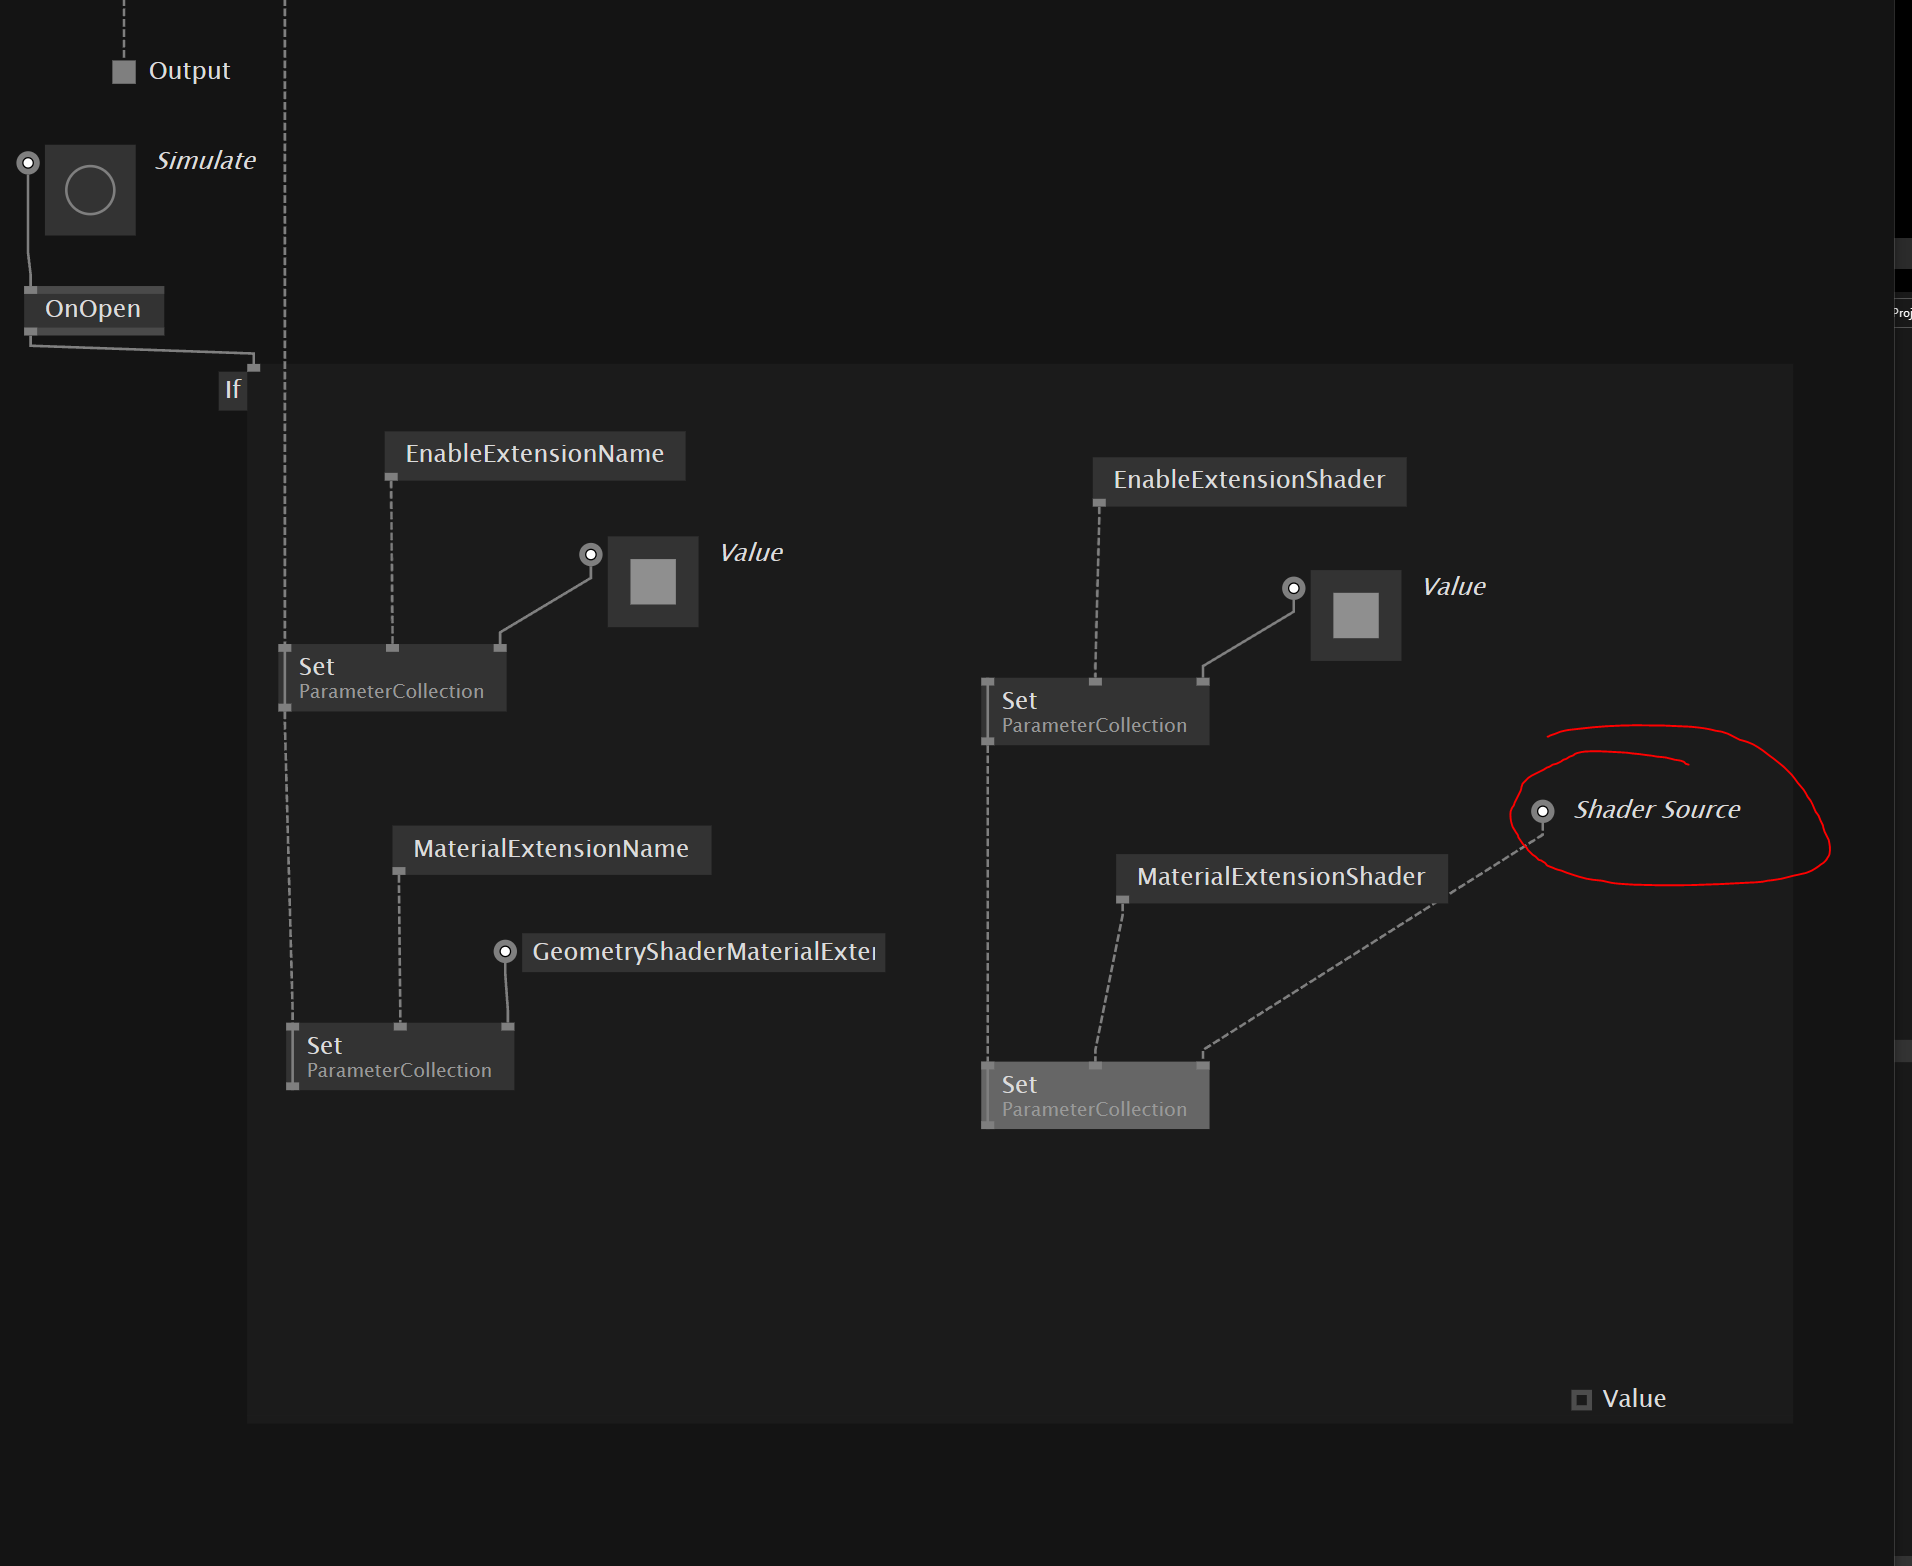Click the Simulate bang button box
This screenshot has width=1912, height=1566.
coord(90,190)
